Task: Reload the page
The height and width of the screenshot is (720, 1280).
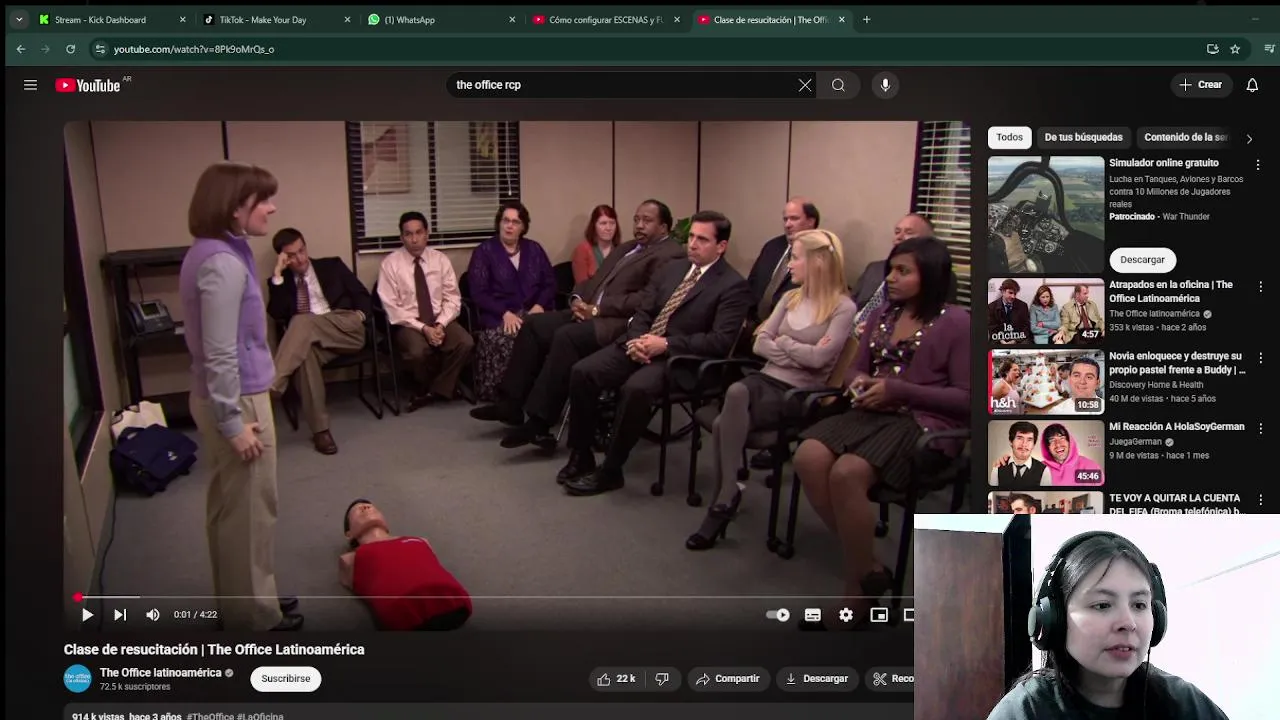Action: pyautogui.click(x=70, y=49)
